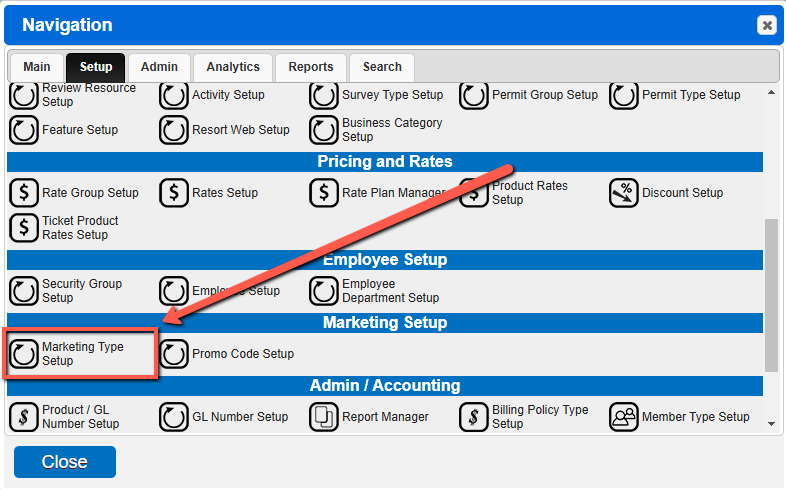
Task: Open the Report Manager icon
Action: 324,417
